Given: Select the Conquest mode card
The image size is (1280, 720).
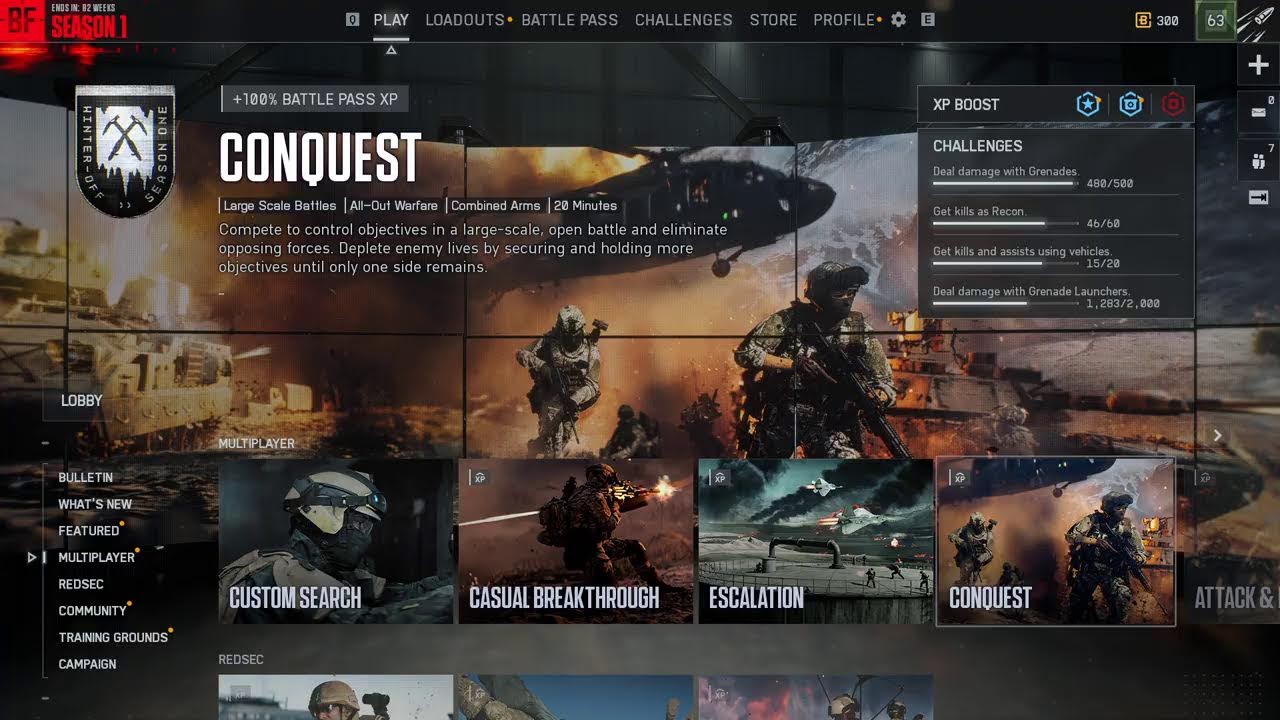Looking at the screenshot, I should [1055, 541].
